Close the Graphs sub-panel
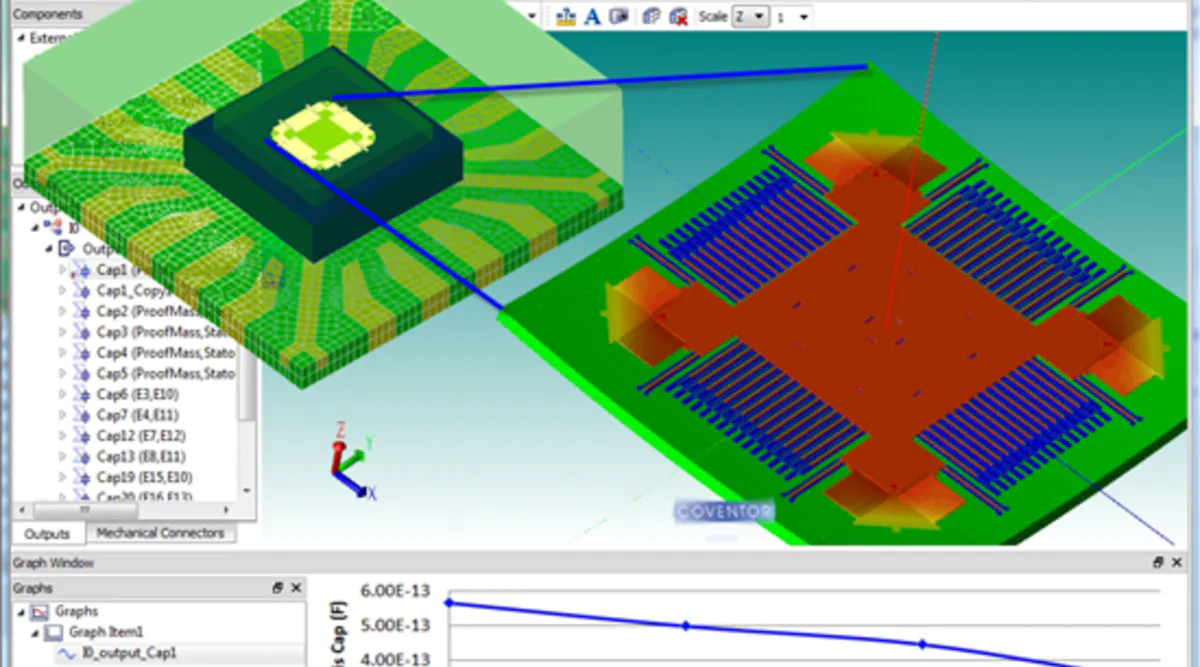Screen dimensions: 1200x667 [296, 589]
